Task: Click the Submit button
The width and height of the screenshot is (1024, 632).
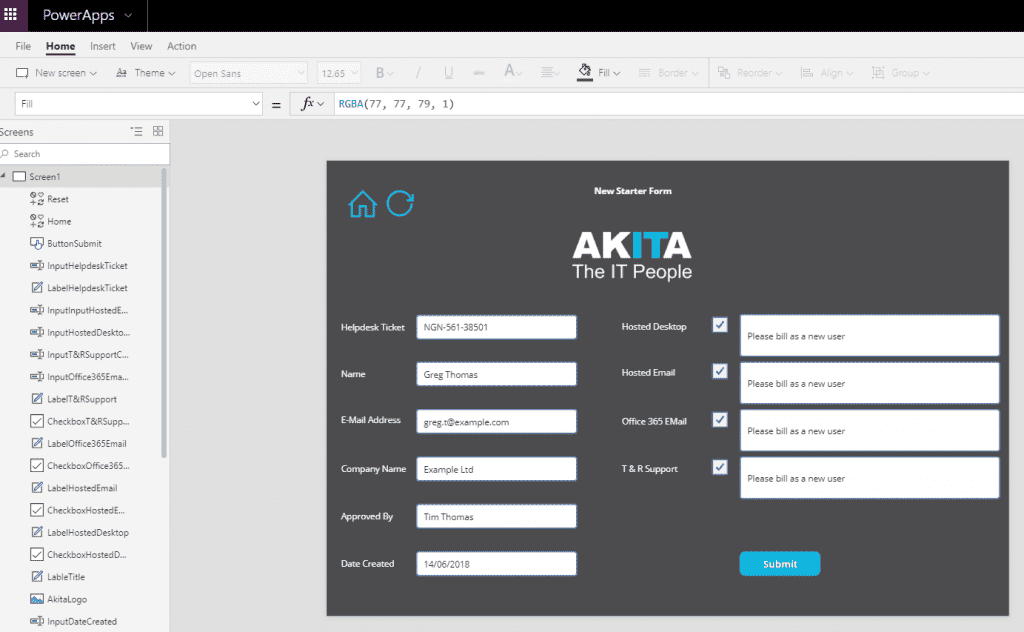Action: point(780,564)
